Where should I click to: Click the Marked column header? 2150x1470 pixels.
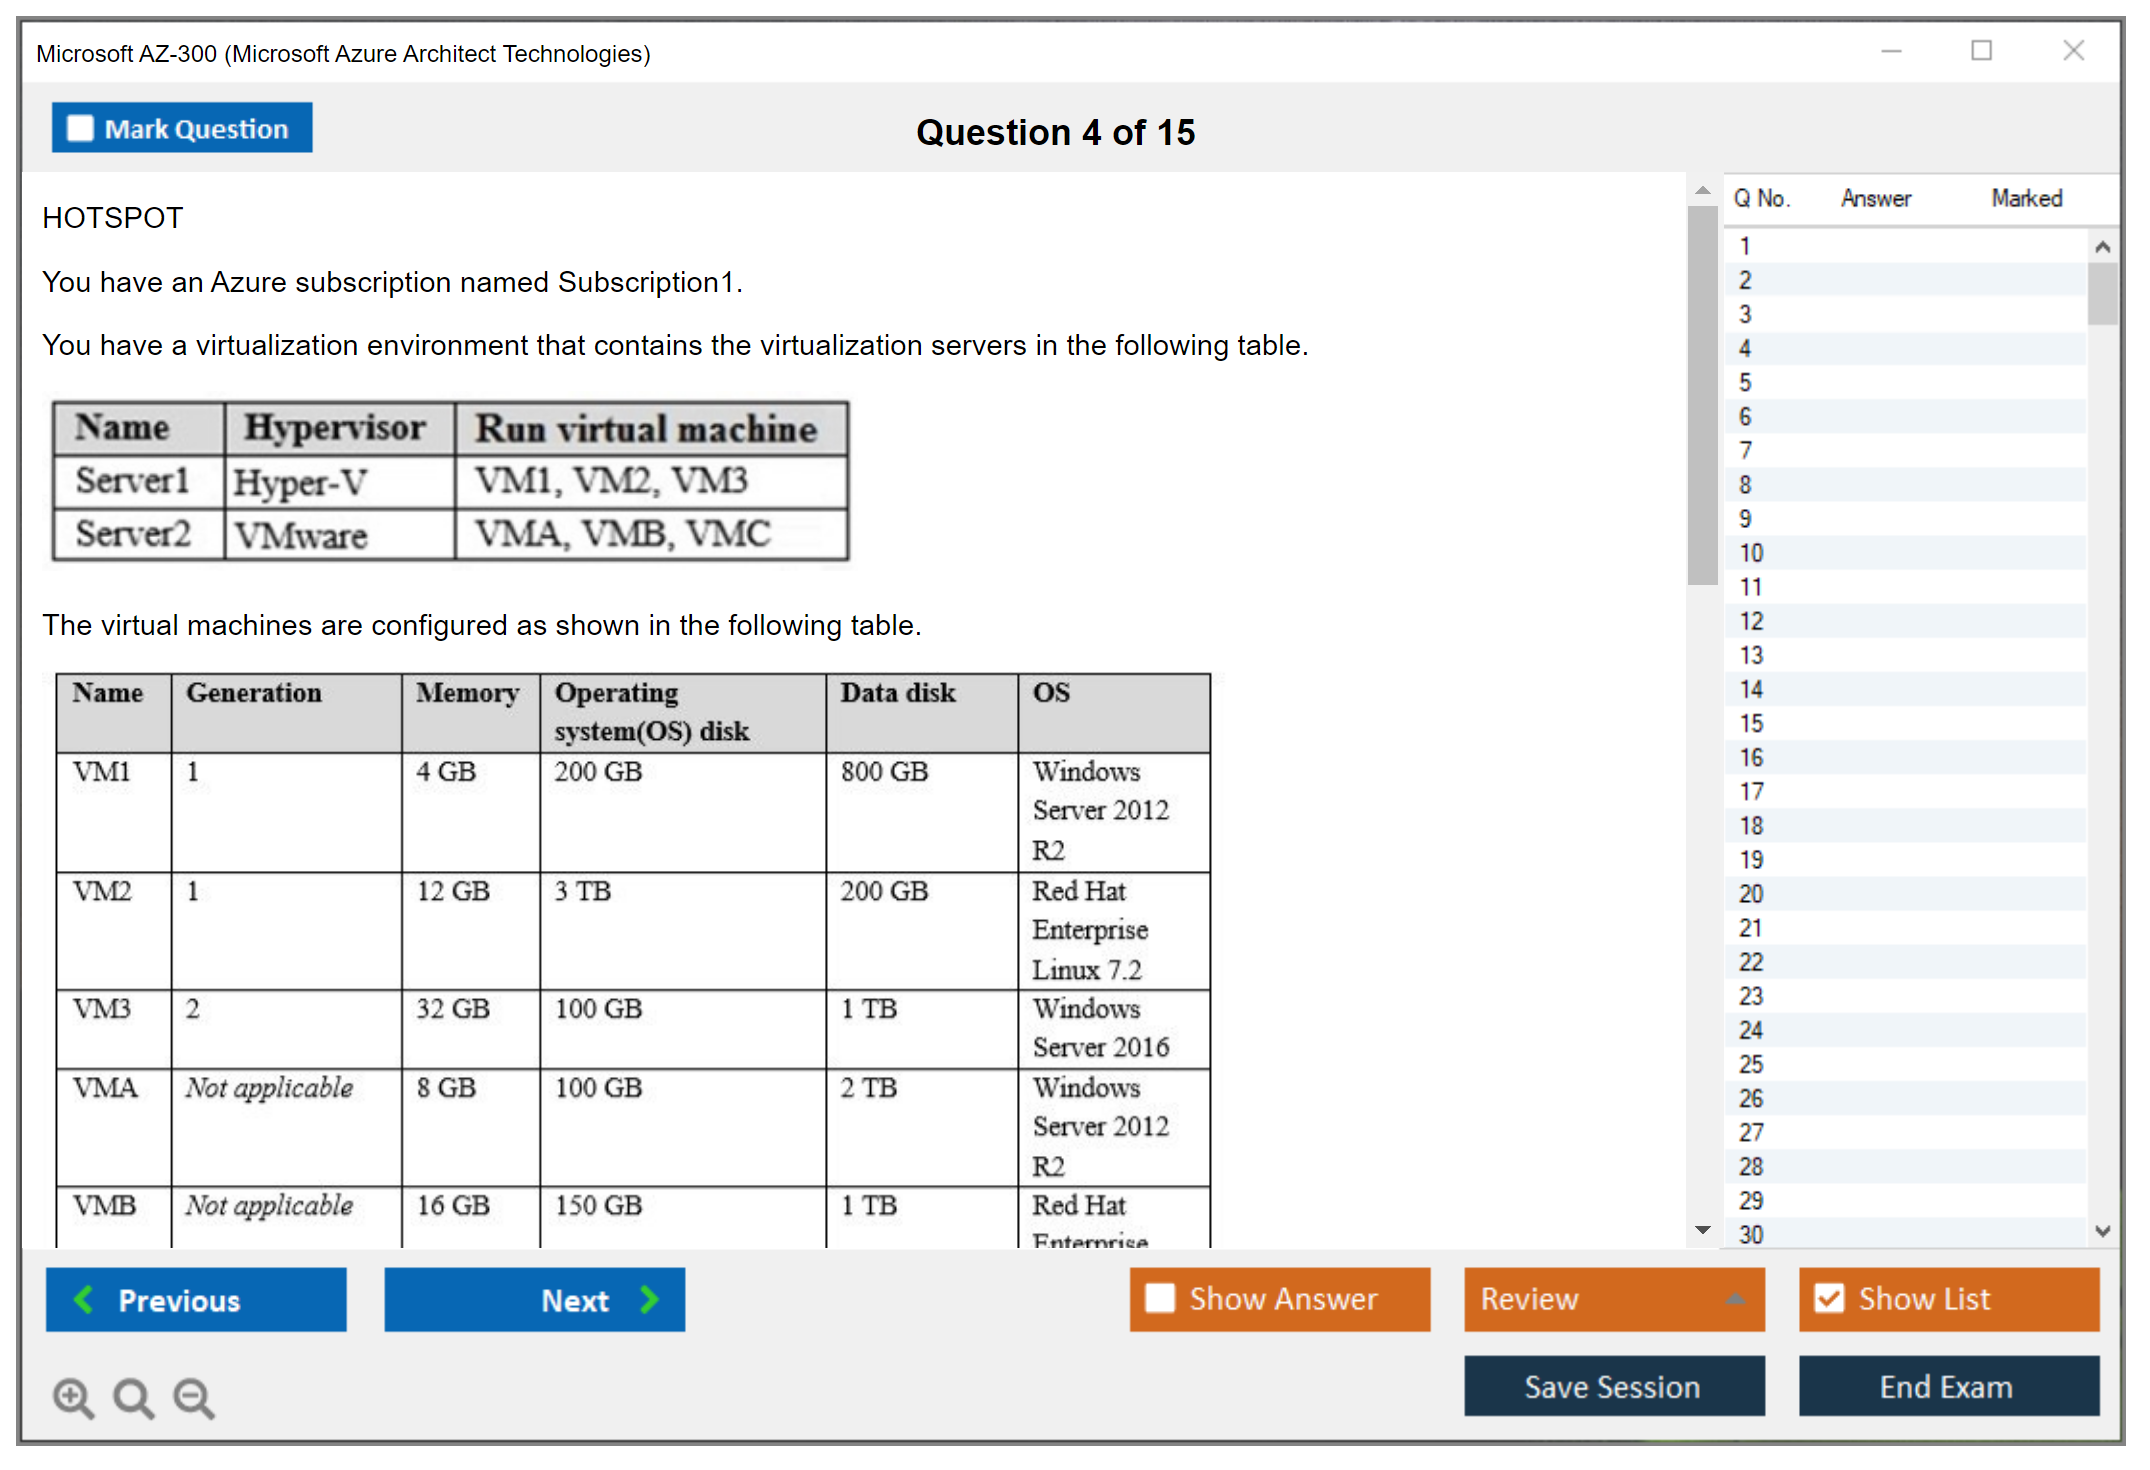2026,198
